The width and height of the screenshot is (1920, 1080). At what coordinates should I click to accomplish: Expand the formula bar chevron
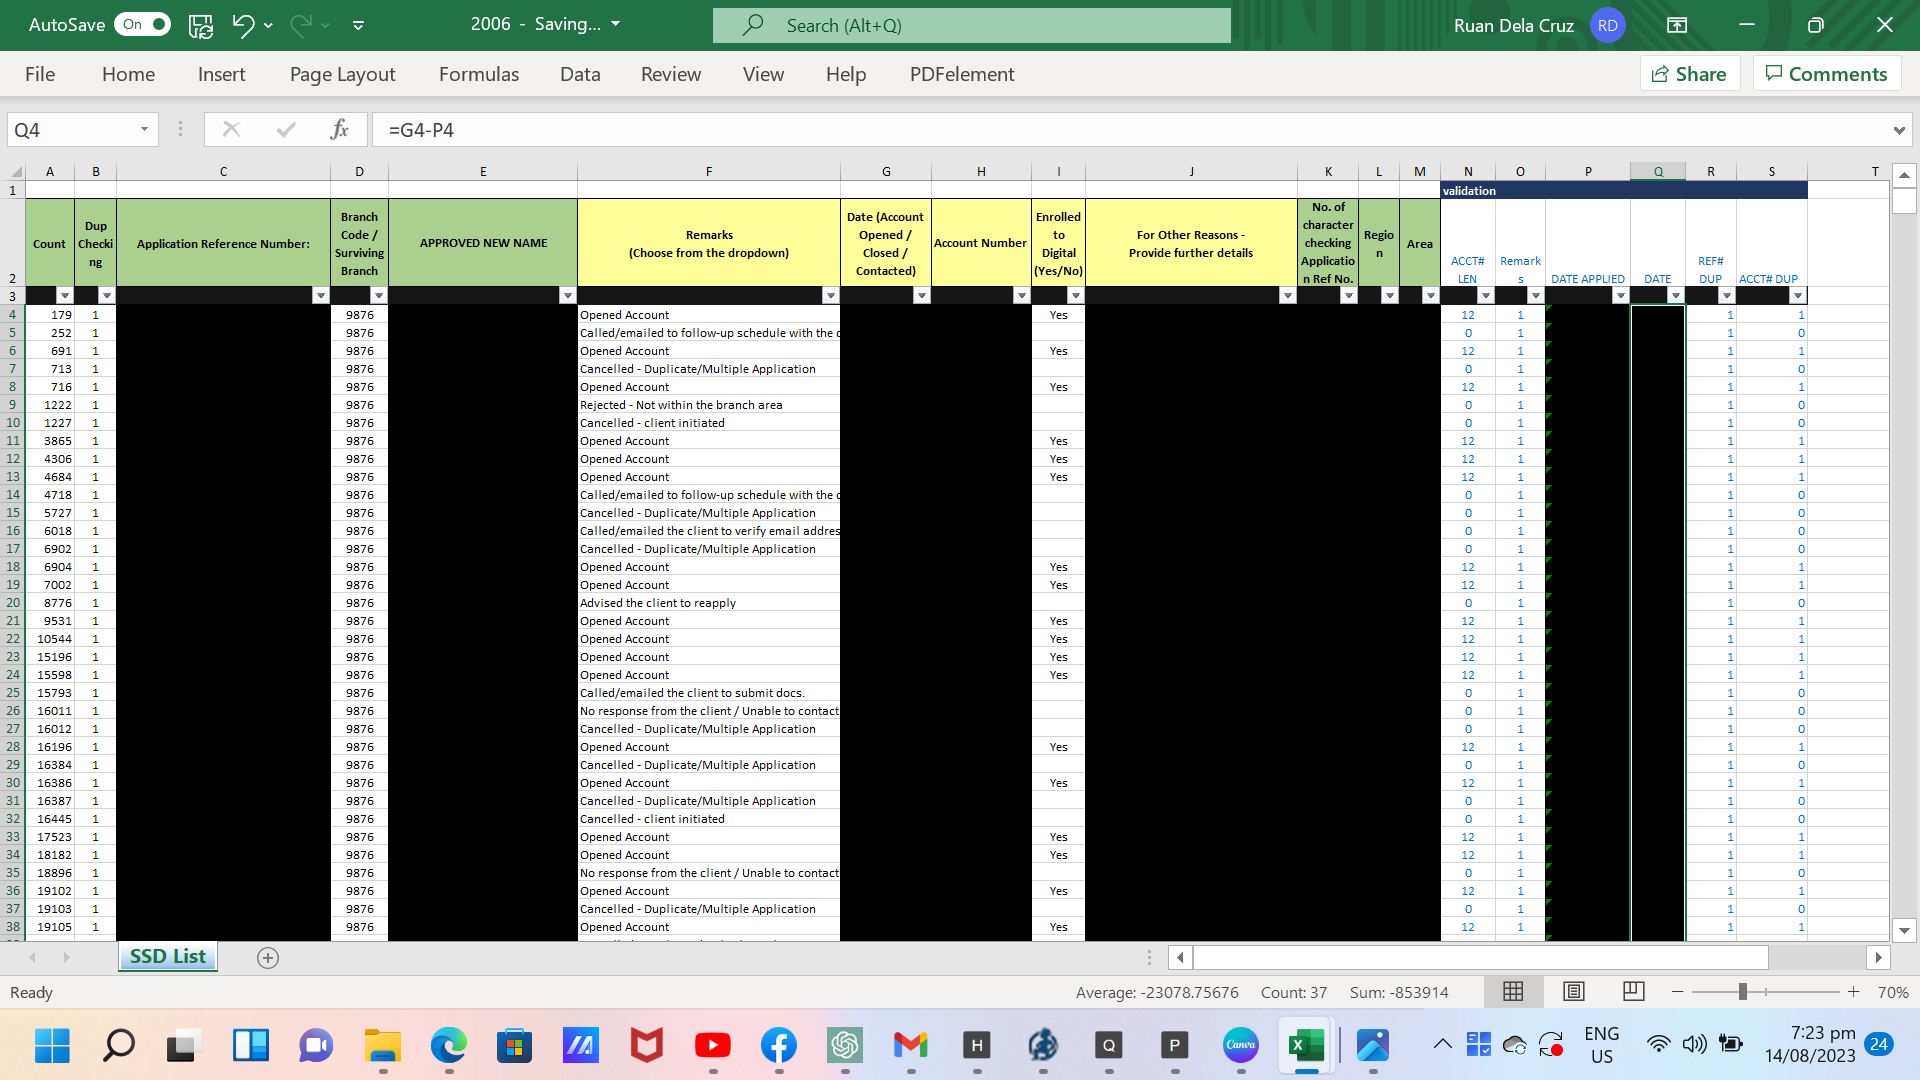[x=1898, y=130]
